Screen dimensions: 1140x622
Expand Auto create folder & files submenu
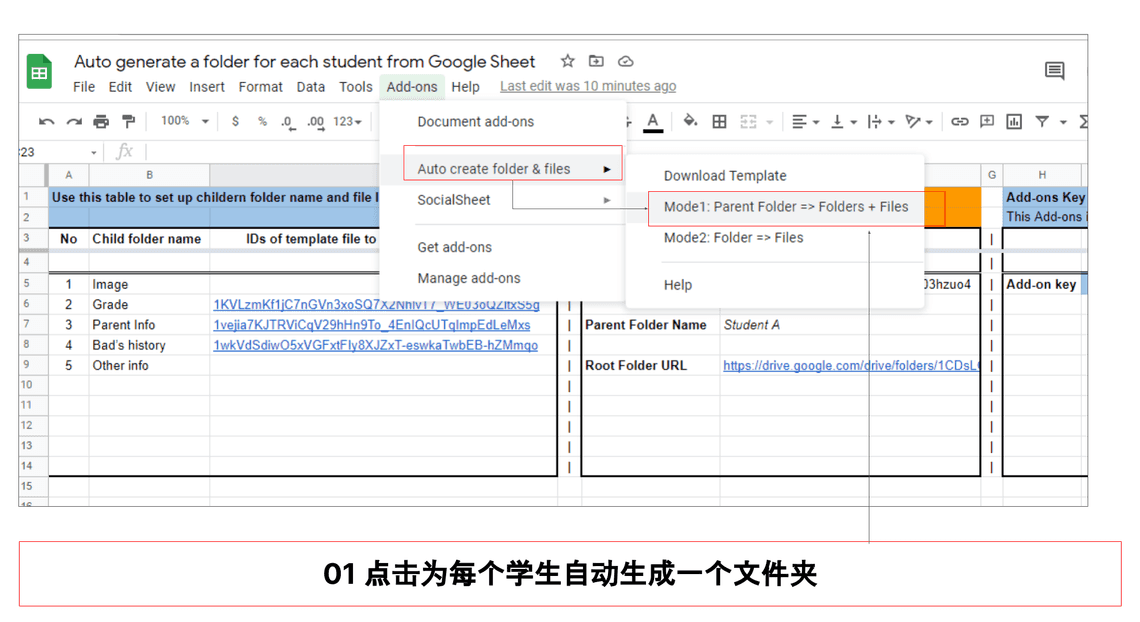(512, 169)
